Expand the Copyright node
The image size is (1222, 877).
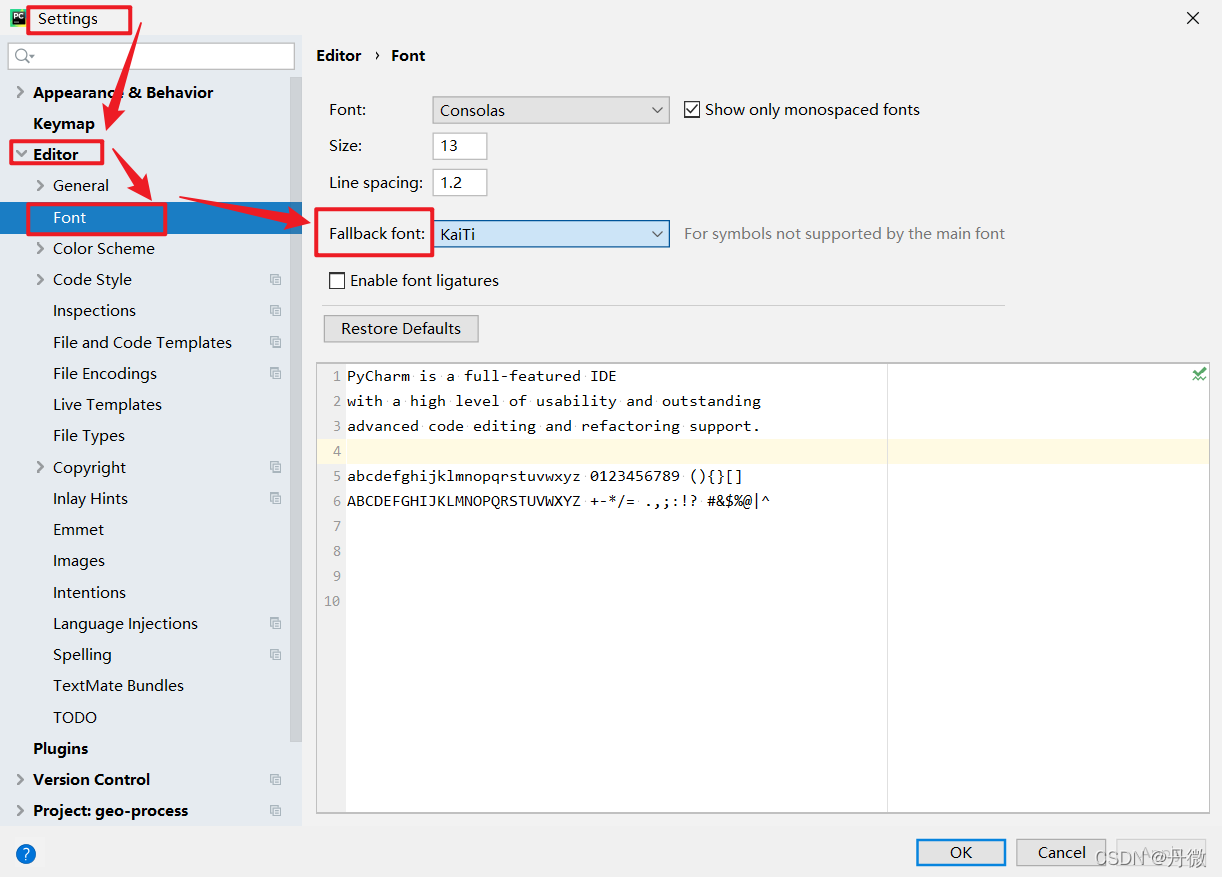[x=40, y=467]
